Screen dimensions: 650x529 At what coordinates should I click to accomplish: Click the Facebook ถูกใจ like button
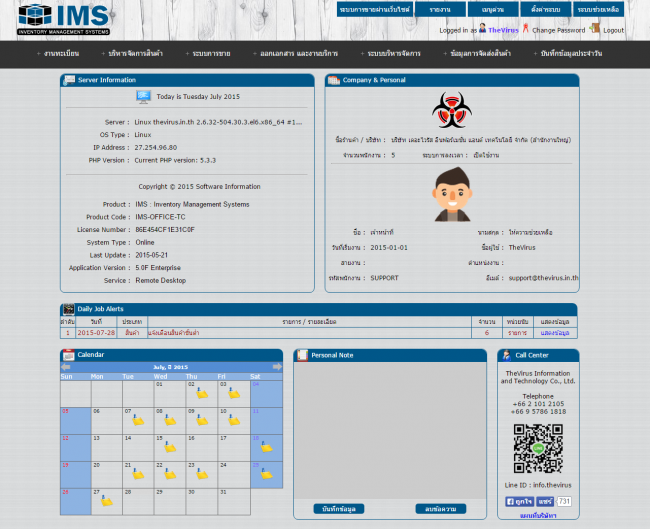pyautogui.click(x=519, y=502)
